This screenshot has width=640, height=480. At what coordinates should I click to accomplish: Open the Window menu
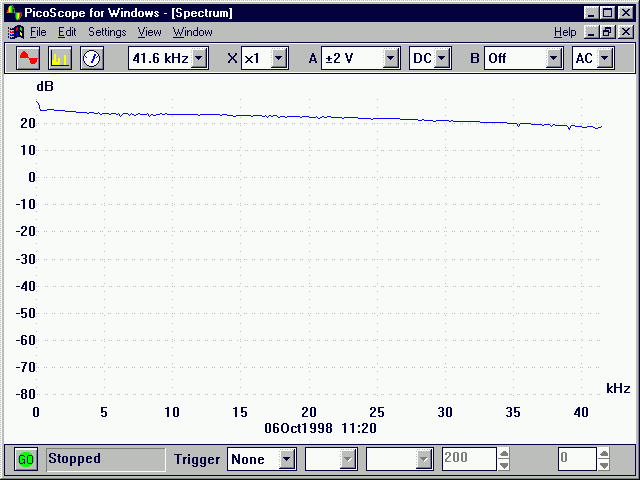(193, 32)
